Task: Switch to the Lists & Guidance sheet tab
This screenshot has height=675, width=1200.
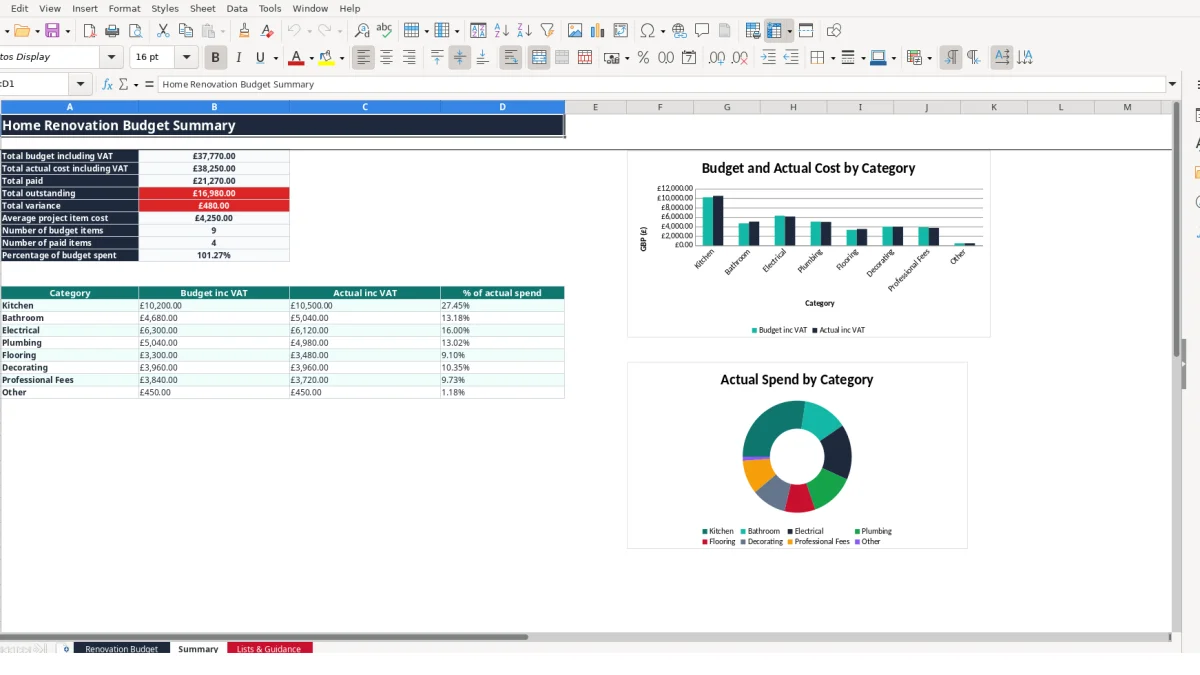Action: click(269, 649)
